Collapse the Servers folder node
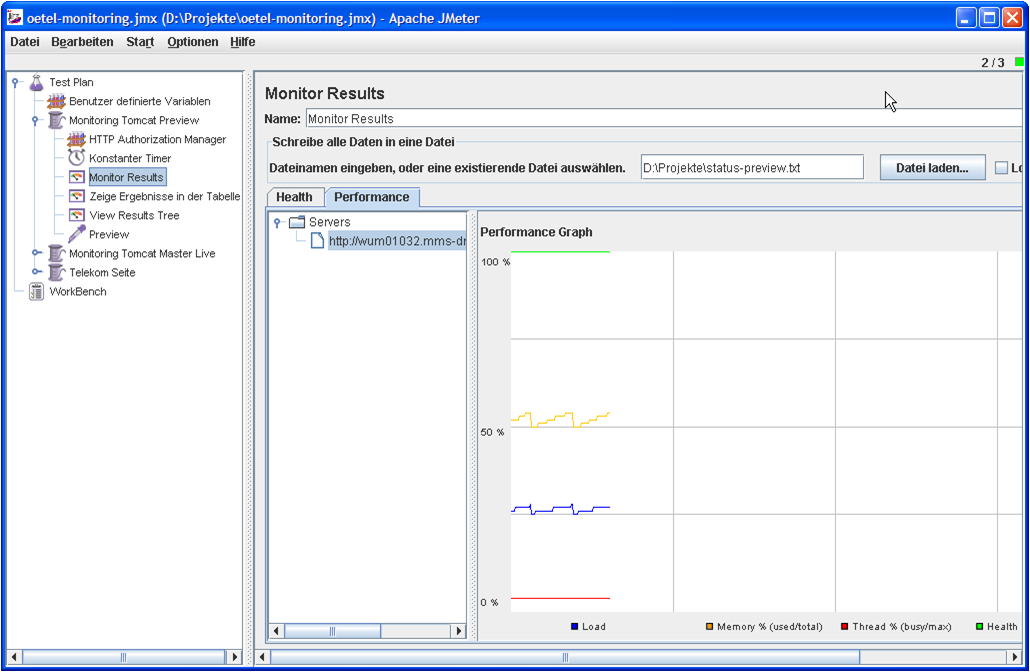The width and height of the screenshot is (1030, 672). click(x=277, y=222)
